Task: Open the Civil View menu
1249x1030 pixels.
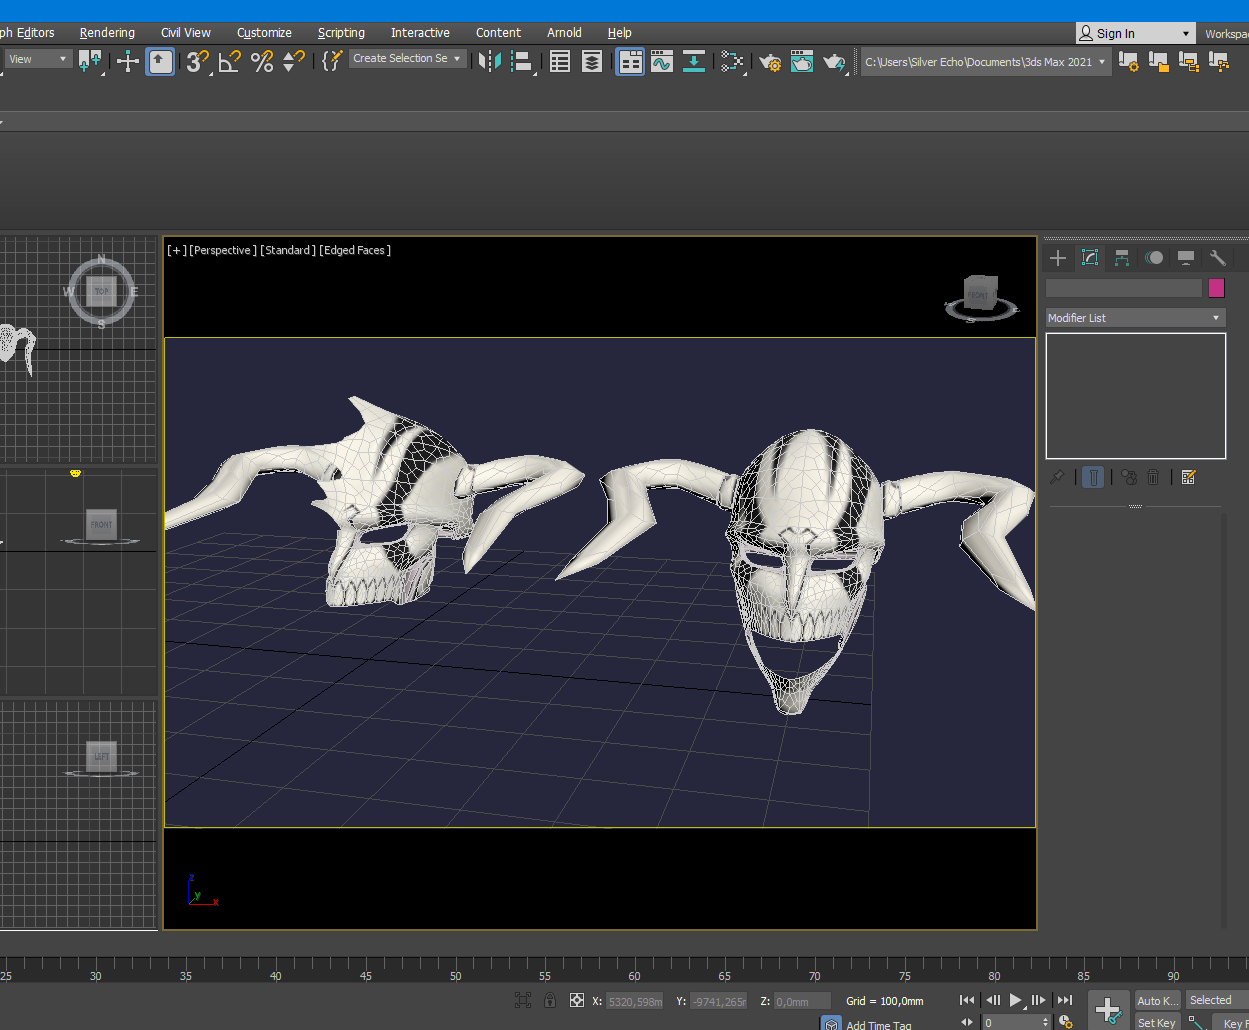Action: point(186,33)
